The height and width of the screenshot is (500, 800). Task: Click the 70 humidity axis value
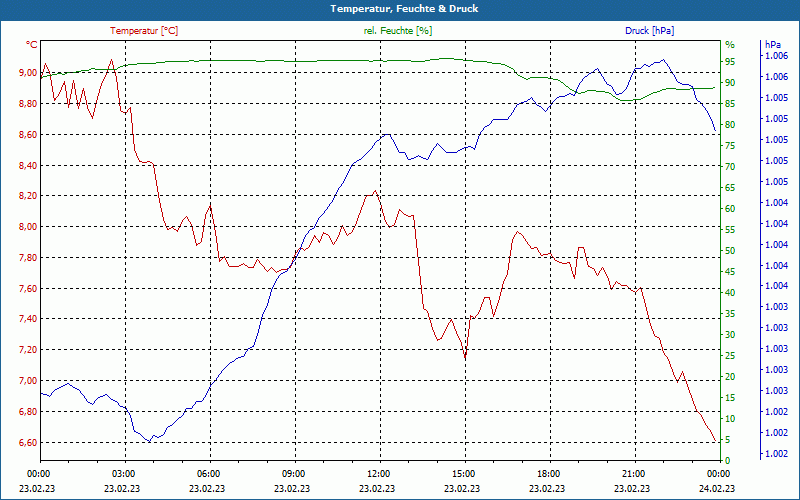[730, 166]
